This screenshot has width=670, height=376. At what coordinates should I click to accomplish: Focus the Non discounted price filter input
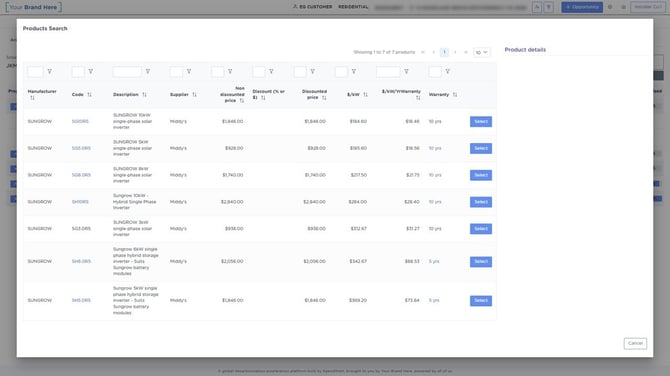point(217,71)
